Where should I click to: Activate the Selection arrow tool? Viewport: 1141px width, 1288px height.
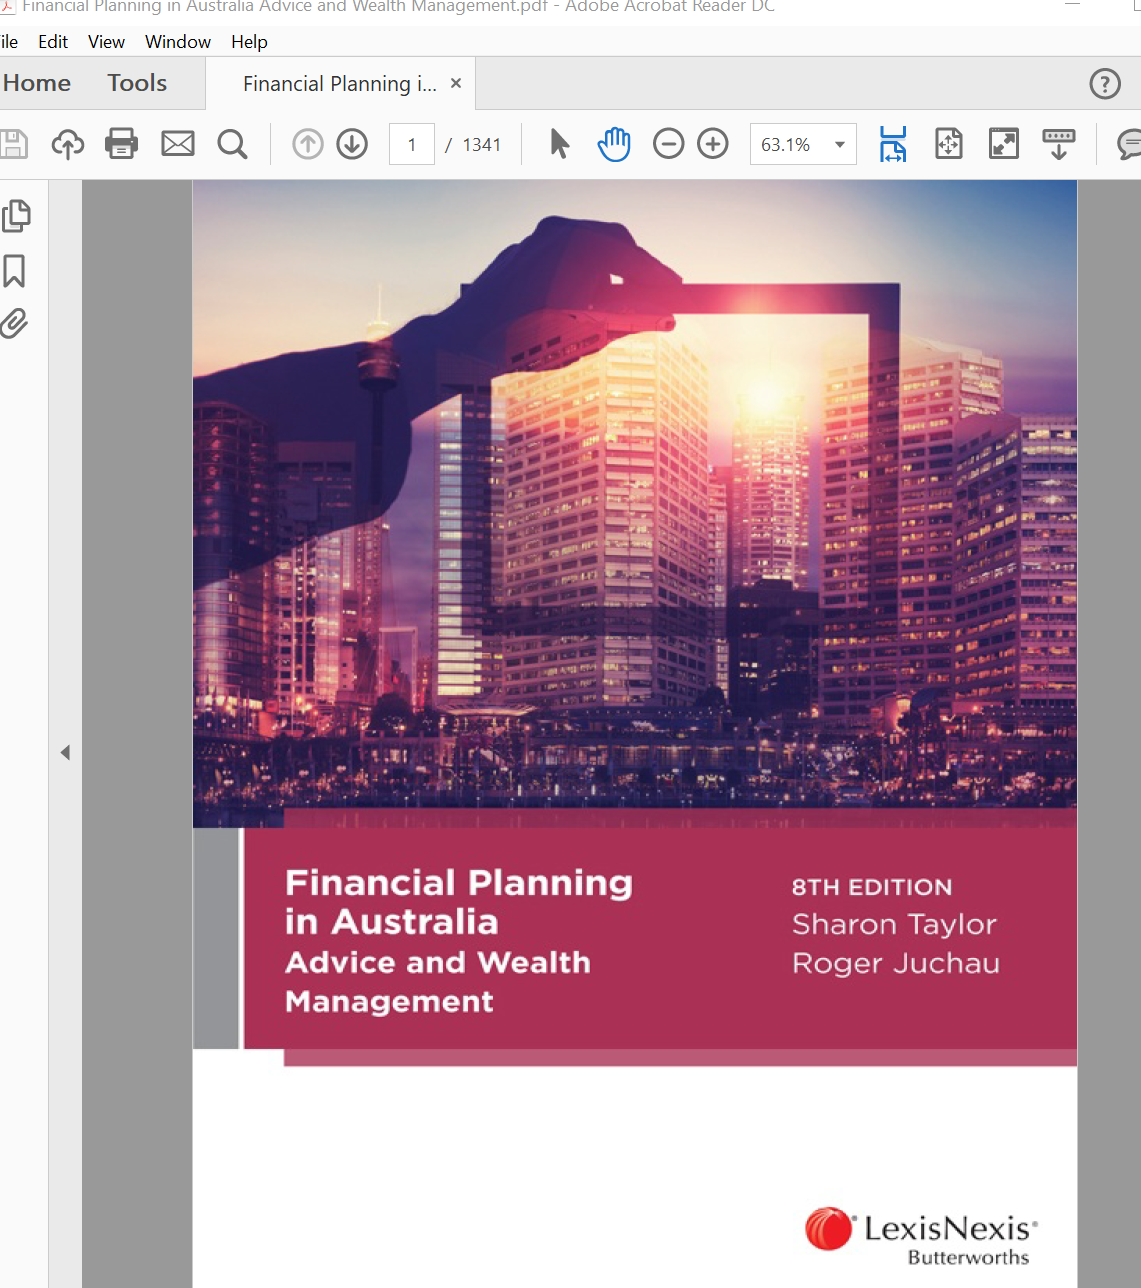click(559, 144)
